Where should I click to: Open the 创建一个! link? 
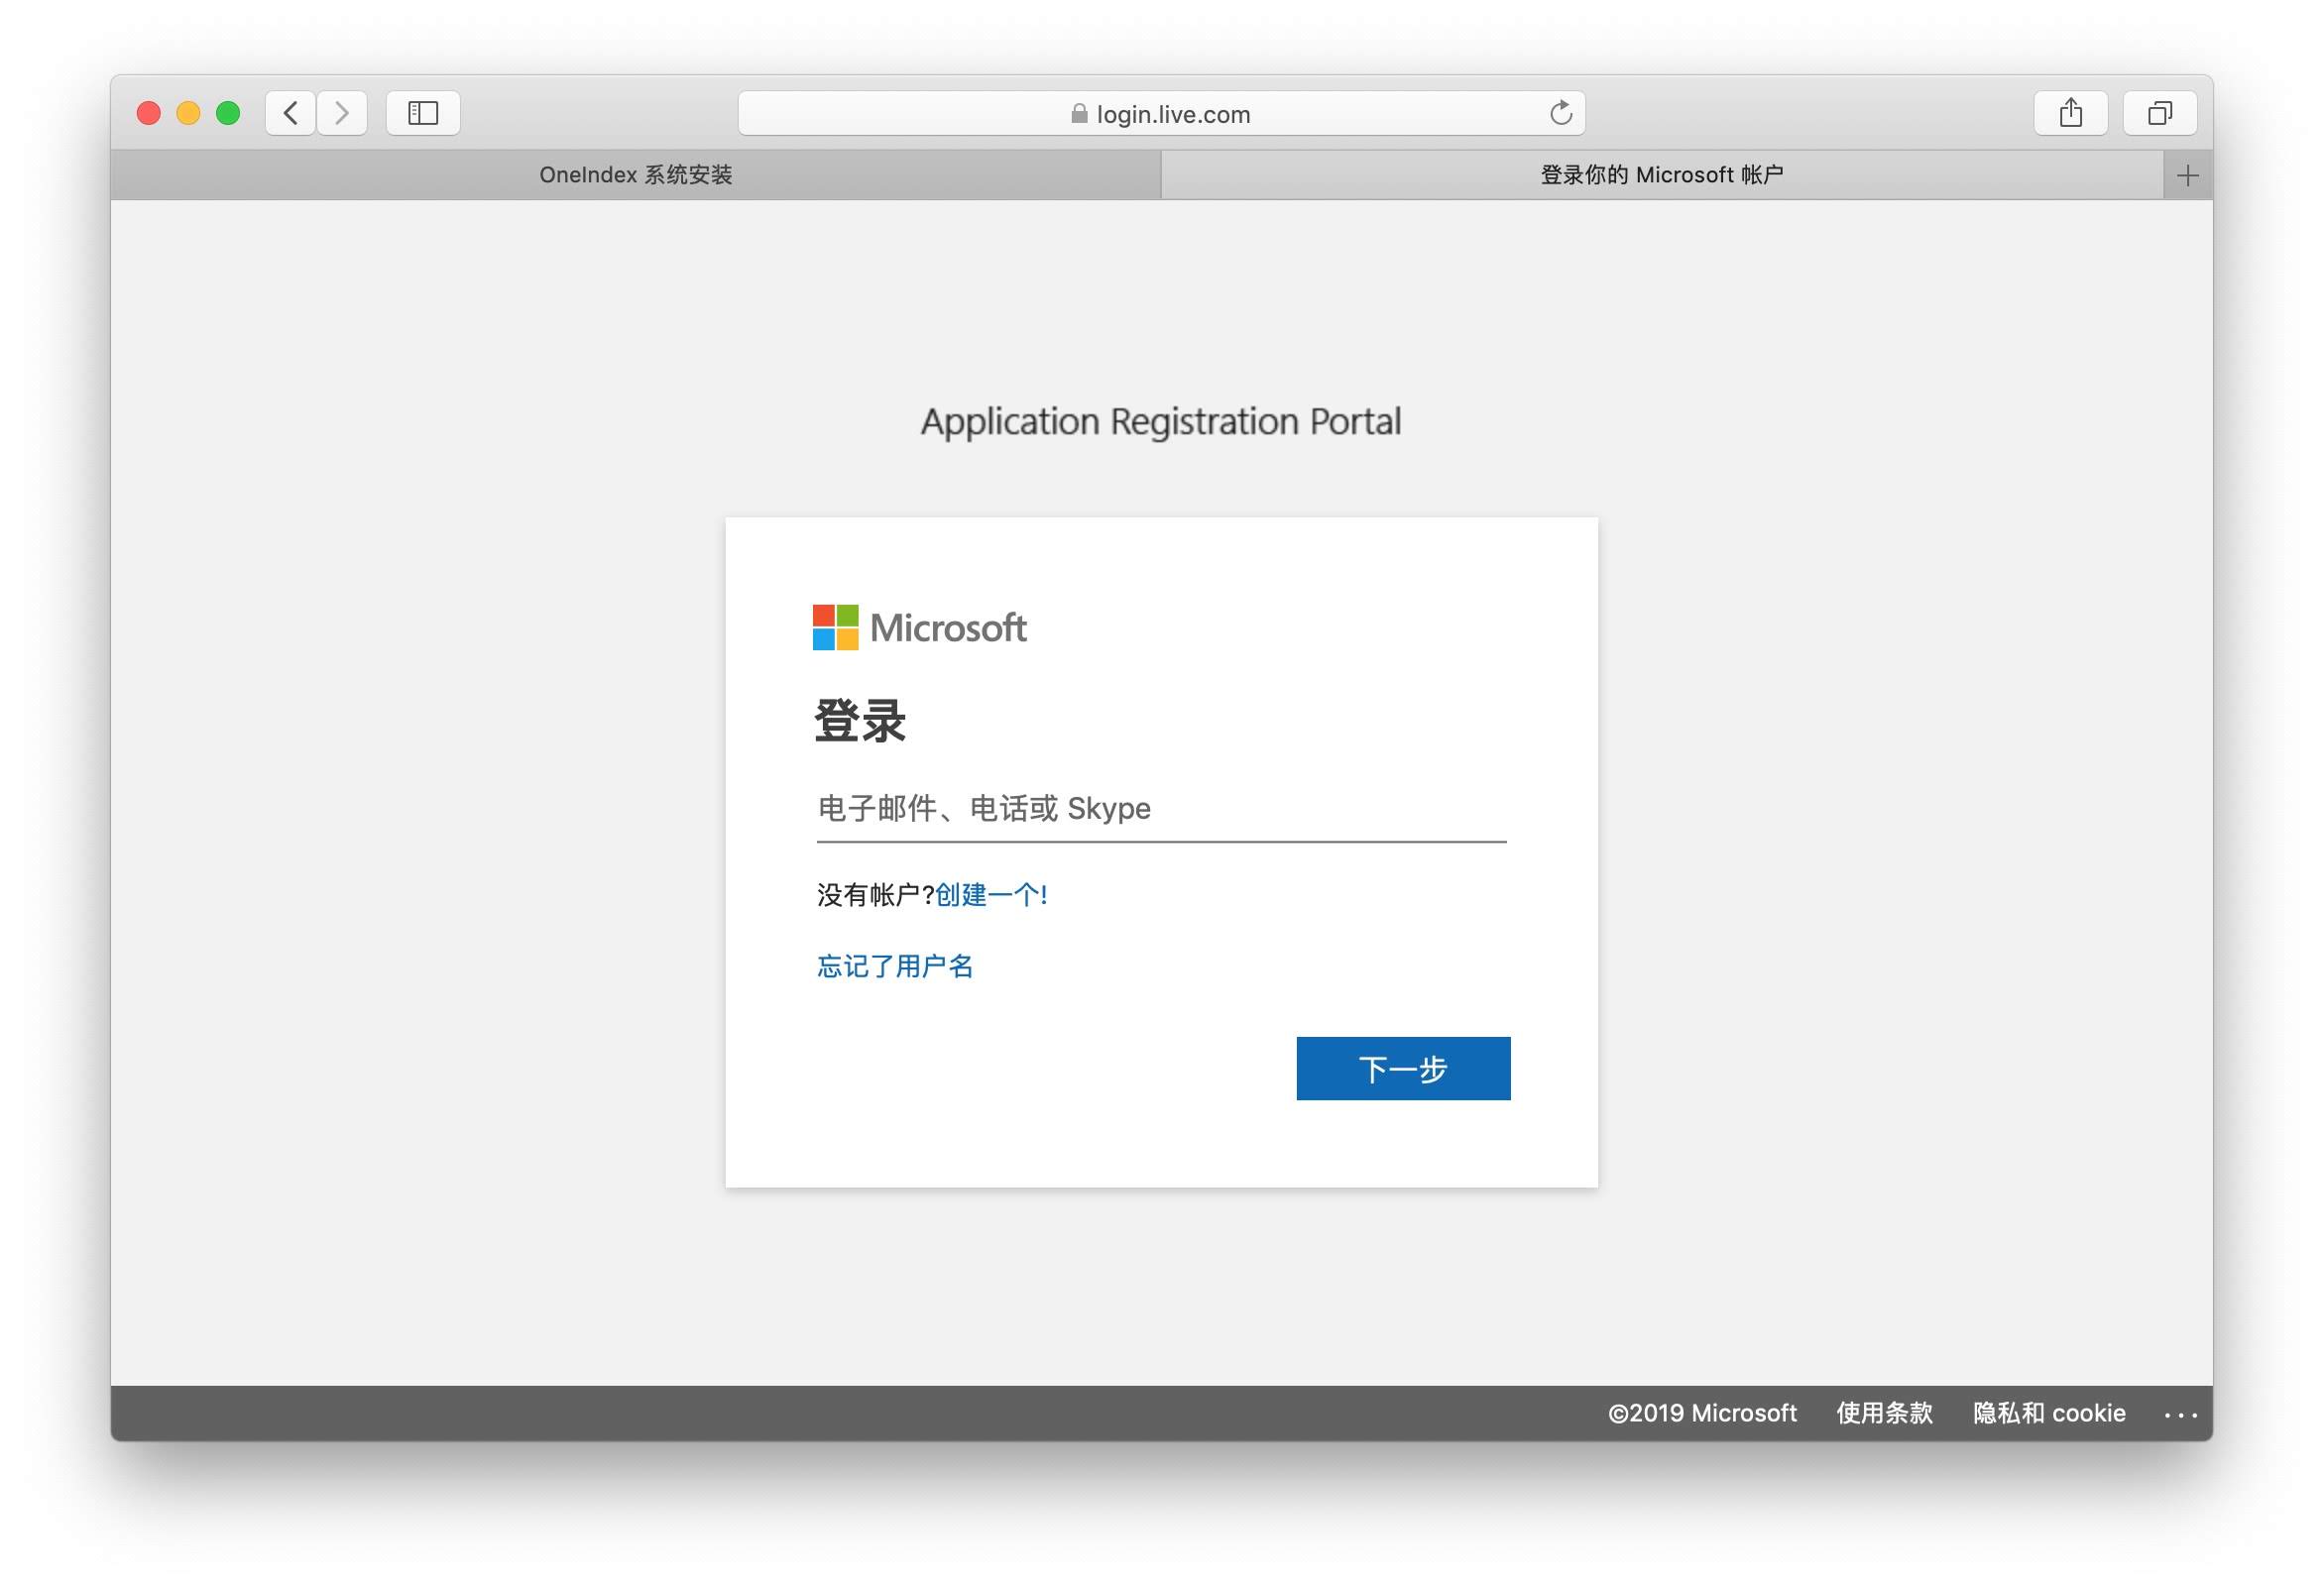click(991, 894)
